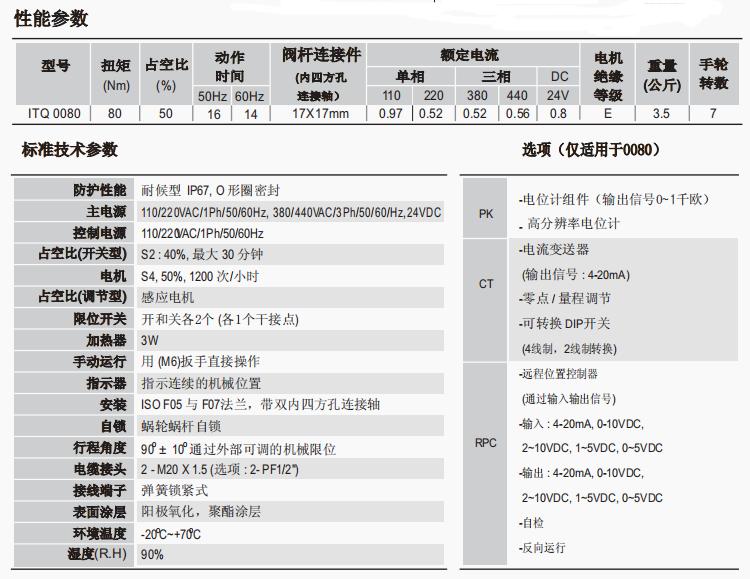Click the 扭矩 (Nm) column header
Image resolution: width=750 pixels, height=579 pixels.
114,74
